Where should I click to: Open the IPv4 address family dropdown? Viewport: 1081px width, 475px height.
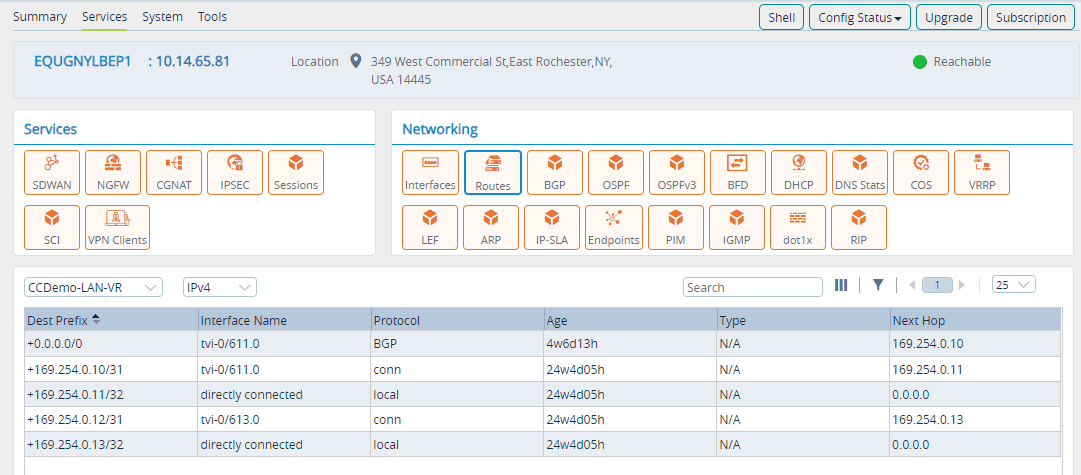click(x=220, y=287)
